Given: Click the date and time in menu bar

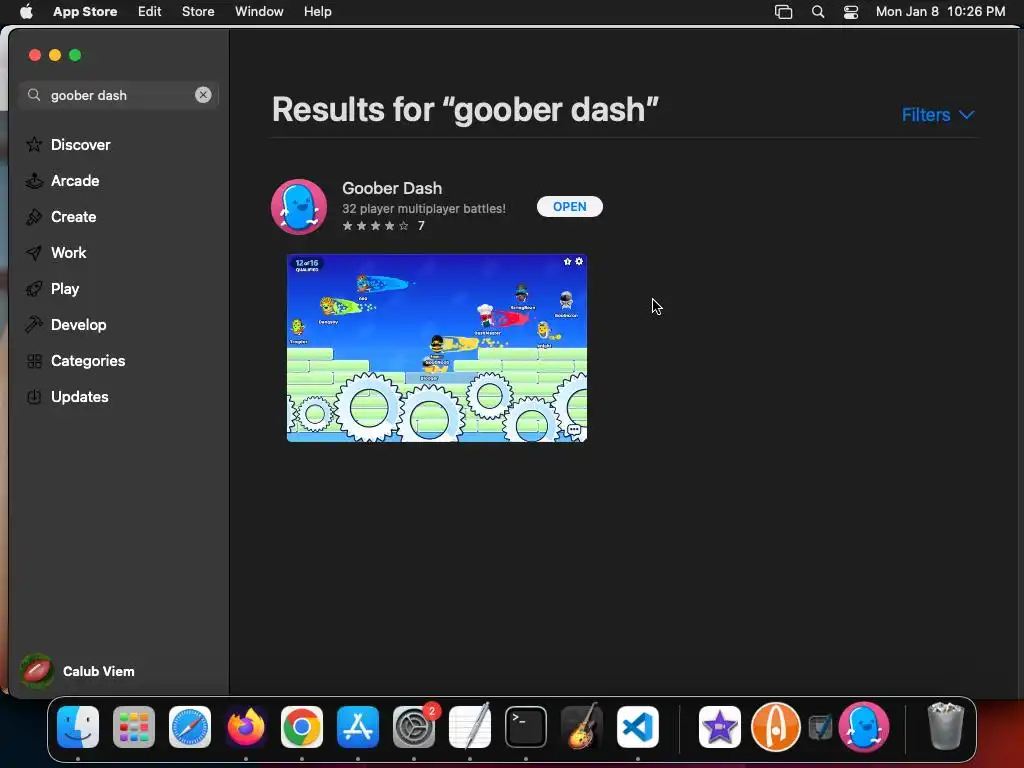Looking at the screenshot, I should [x=940, y=11].
